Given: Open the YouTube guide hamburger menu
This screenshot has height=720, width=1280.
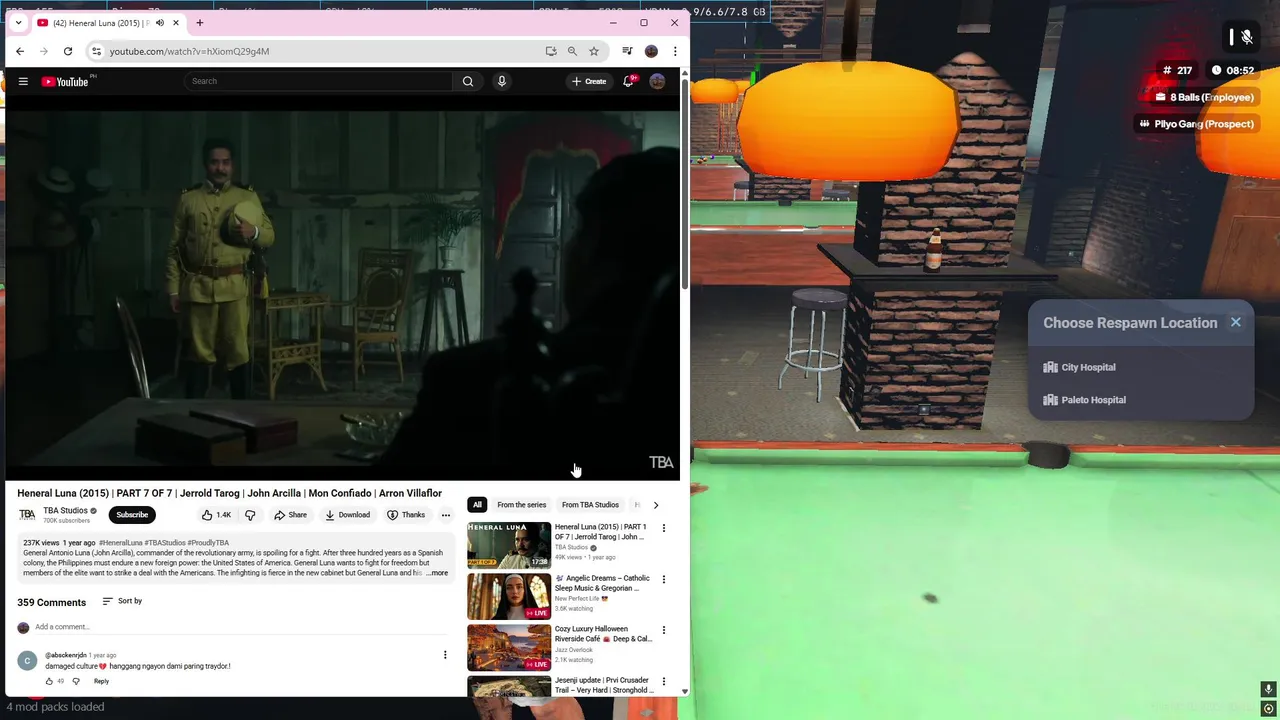Looking at the screenshot, I should [x=23, y=81].
